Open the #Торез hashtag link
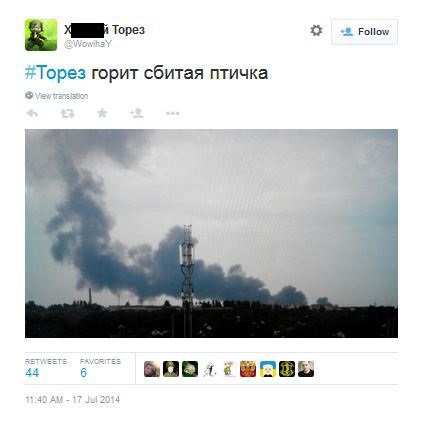The width and height of the screenshot is (424, 423). 55,72
